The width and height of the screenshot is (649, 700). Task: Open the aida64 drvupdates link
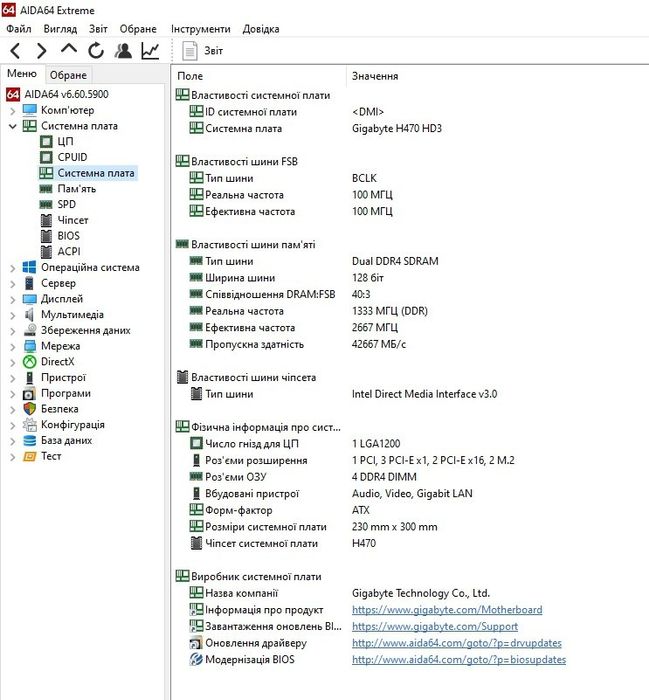coord(457,643)
